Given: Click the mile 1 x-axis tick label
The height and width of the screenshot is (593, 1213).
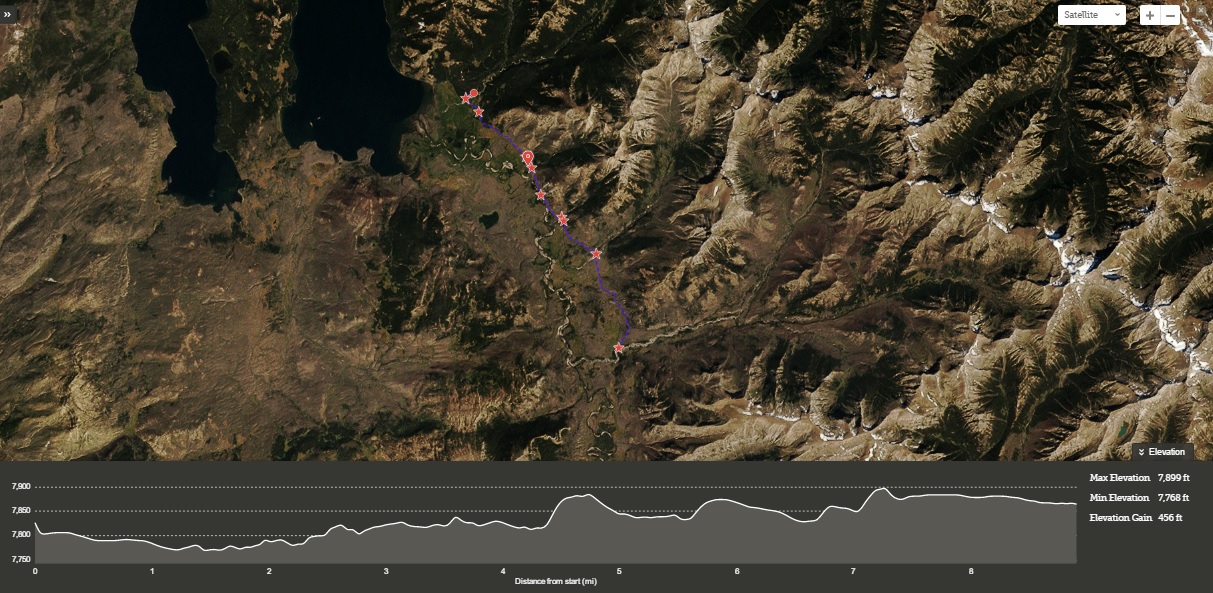Looking at the screenshot, I should tap(152, 571).
